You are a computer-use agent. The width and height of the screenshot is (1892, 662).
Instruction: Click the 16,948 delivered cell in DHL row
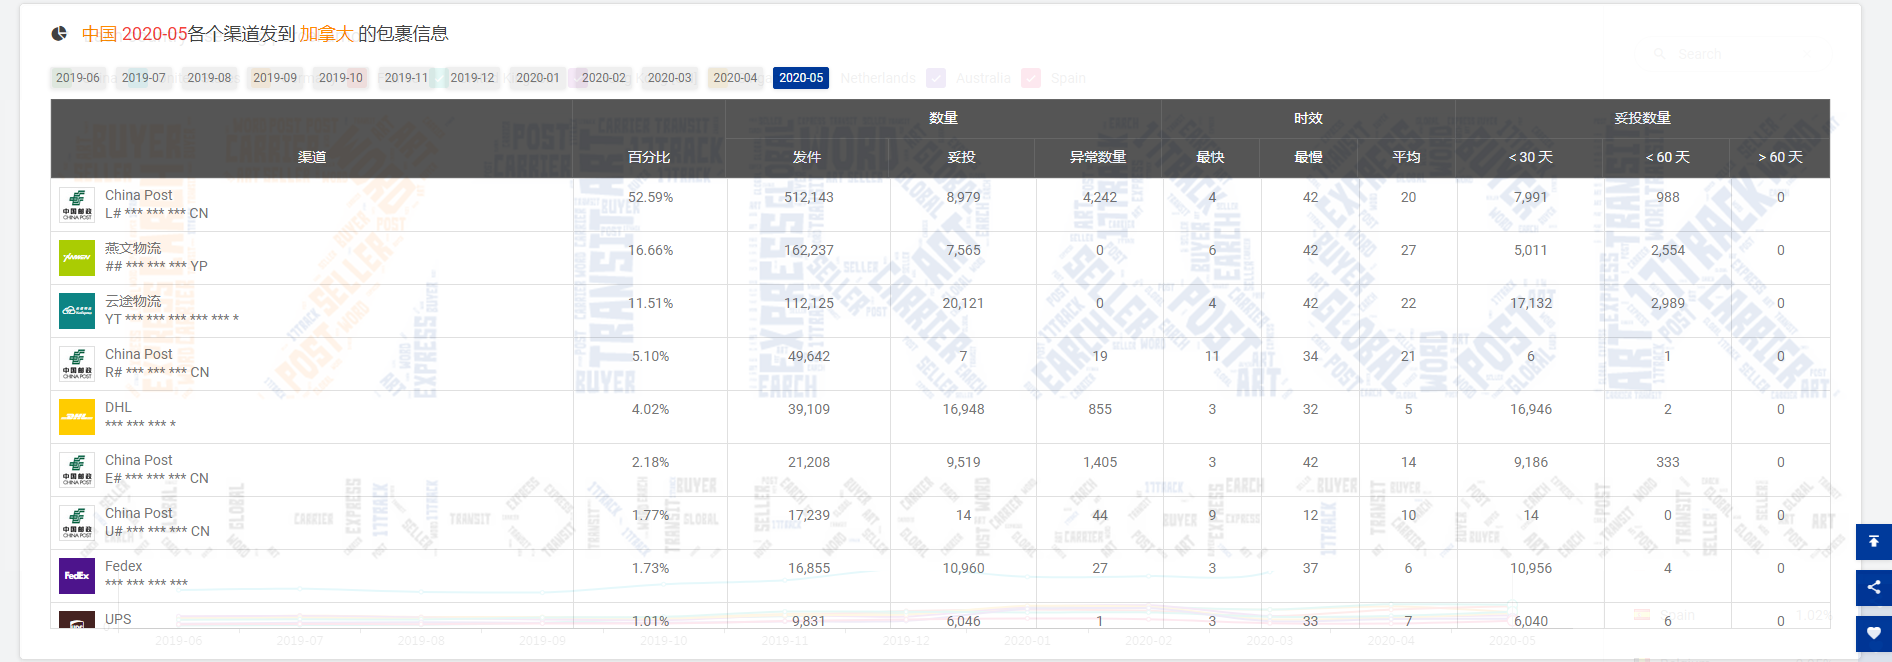[963, 409]
